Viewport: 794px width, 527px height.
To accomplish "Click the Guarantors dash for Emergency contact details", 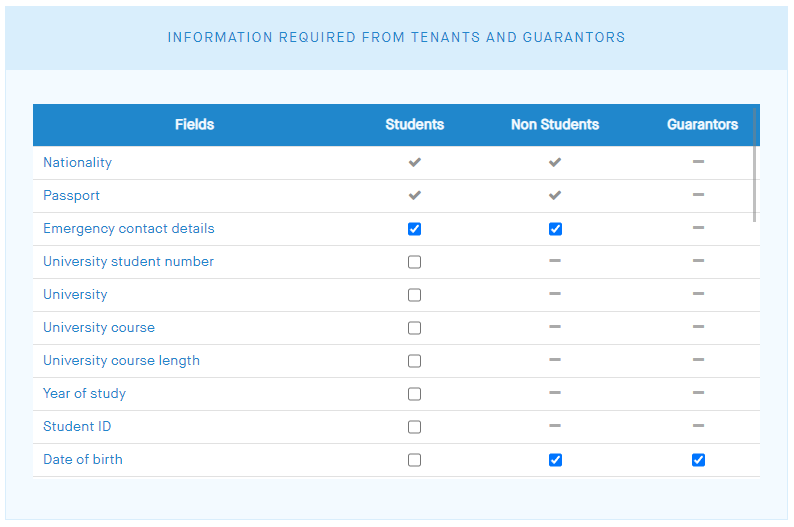I will 698,228.
